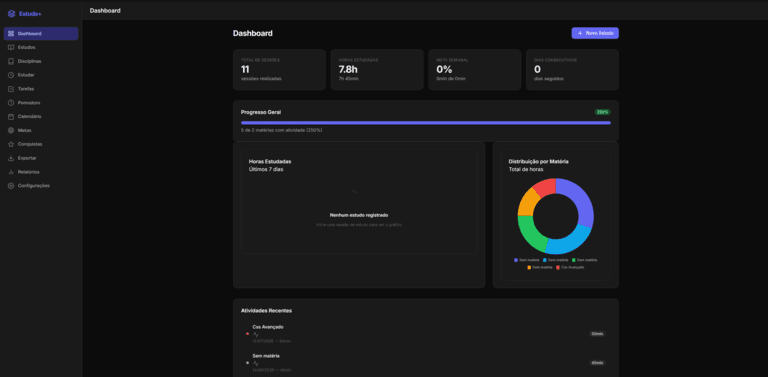Click 'Nenhum estudo registrado' message
Screen dimensions: 768x377
(x=359, y=215)
